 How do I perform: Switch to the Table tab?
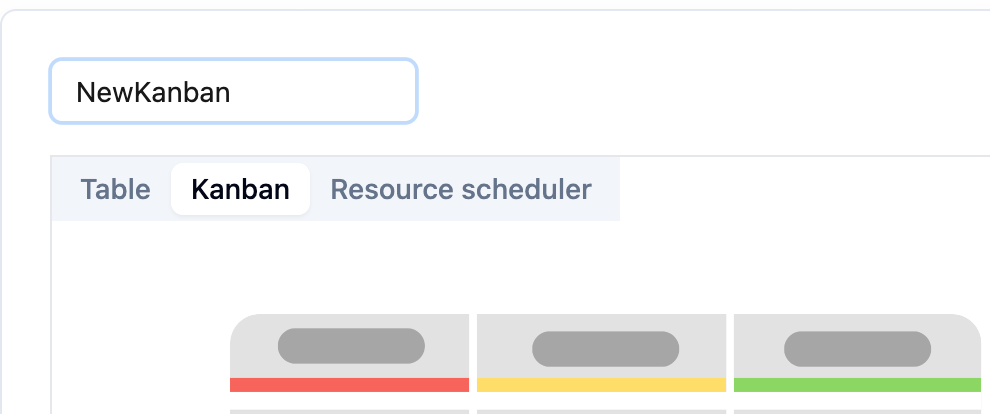pyautogui.click(x=115, y=189)
